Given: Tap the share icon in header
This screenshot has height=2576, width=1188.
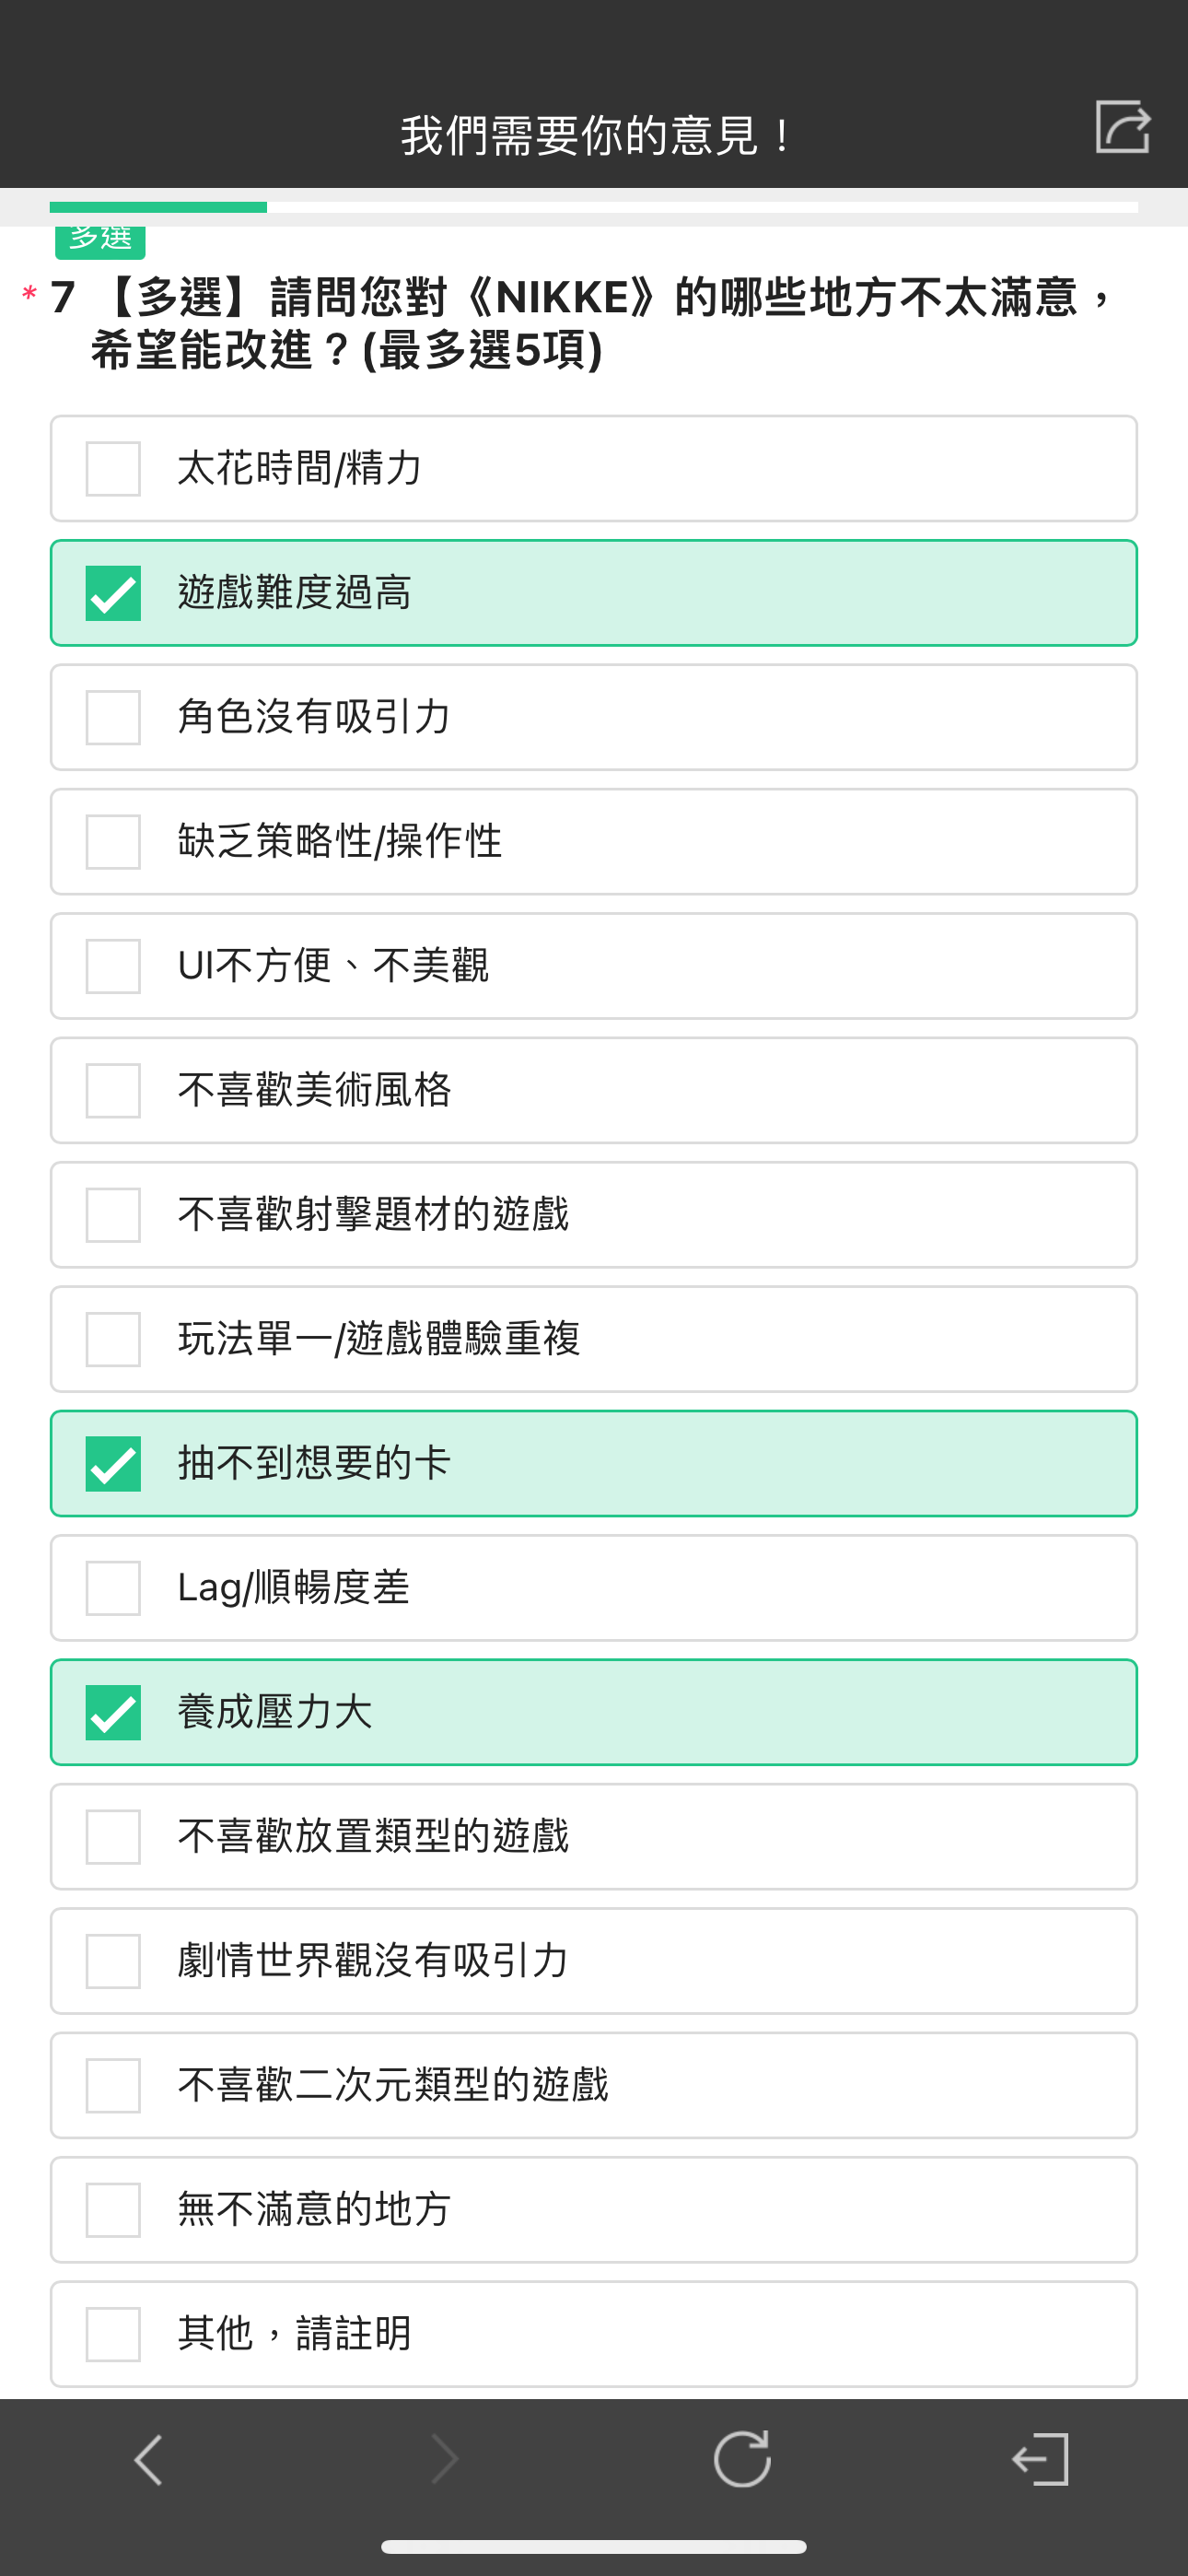Looking at the screenshot, I should tap(1122, 127).
